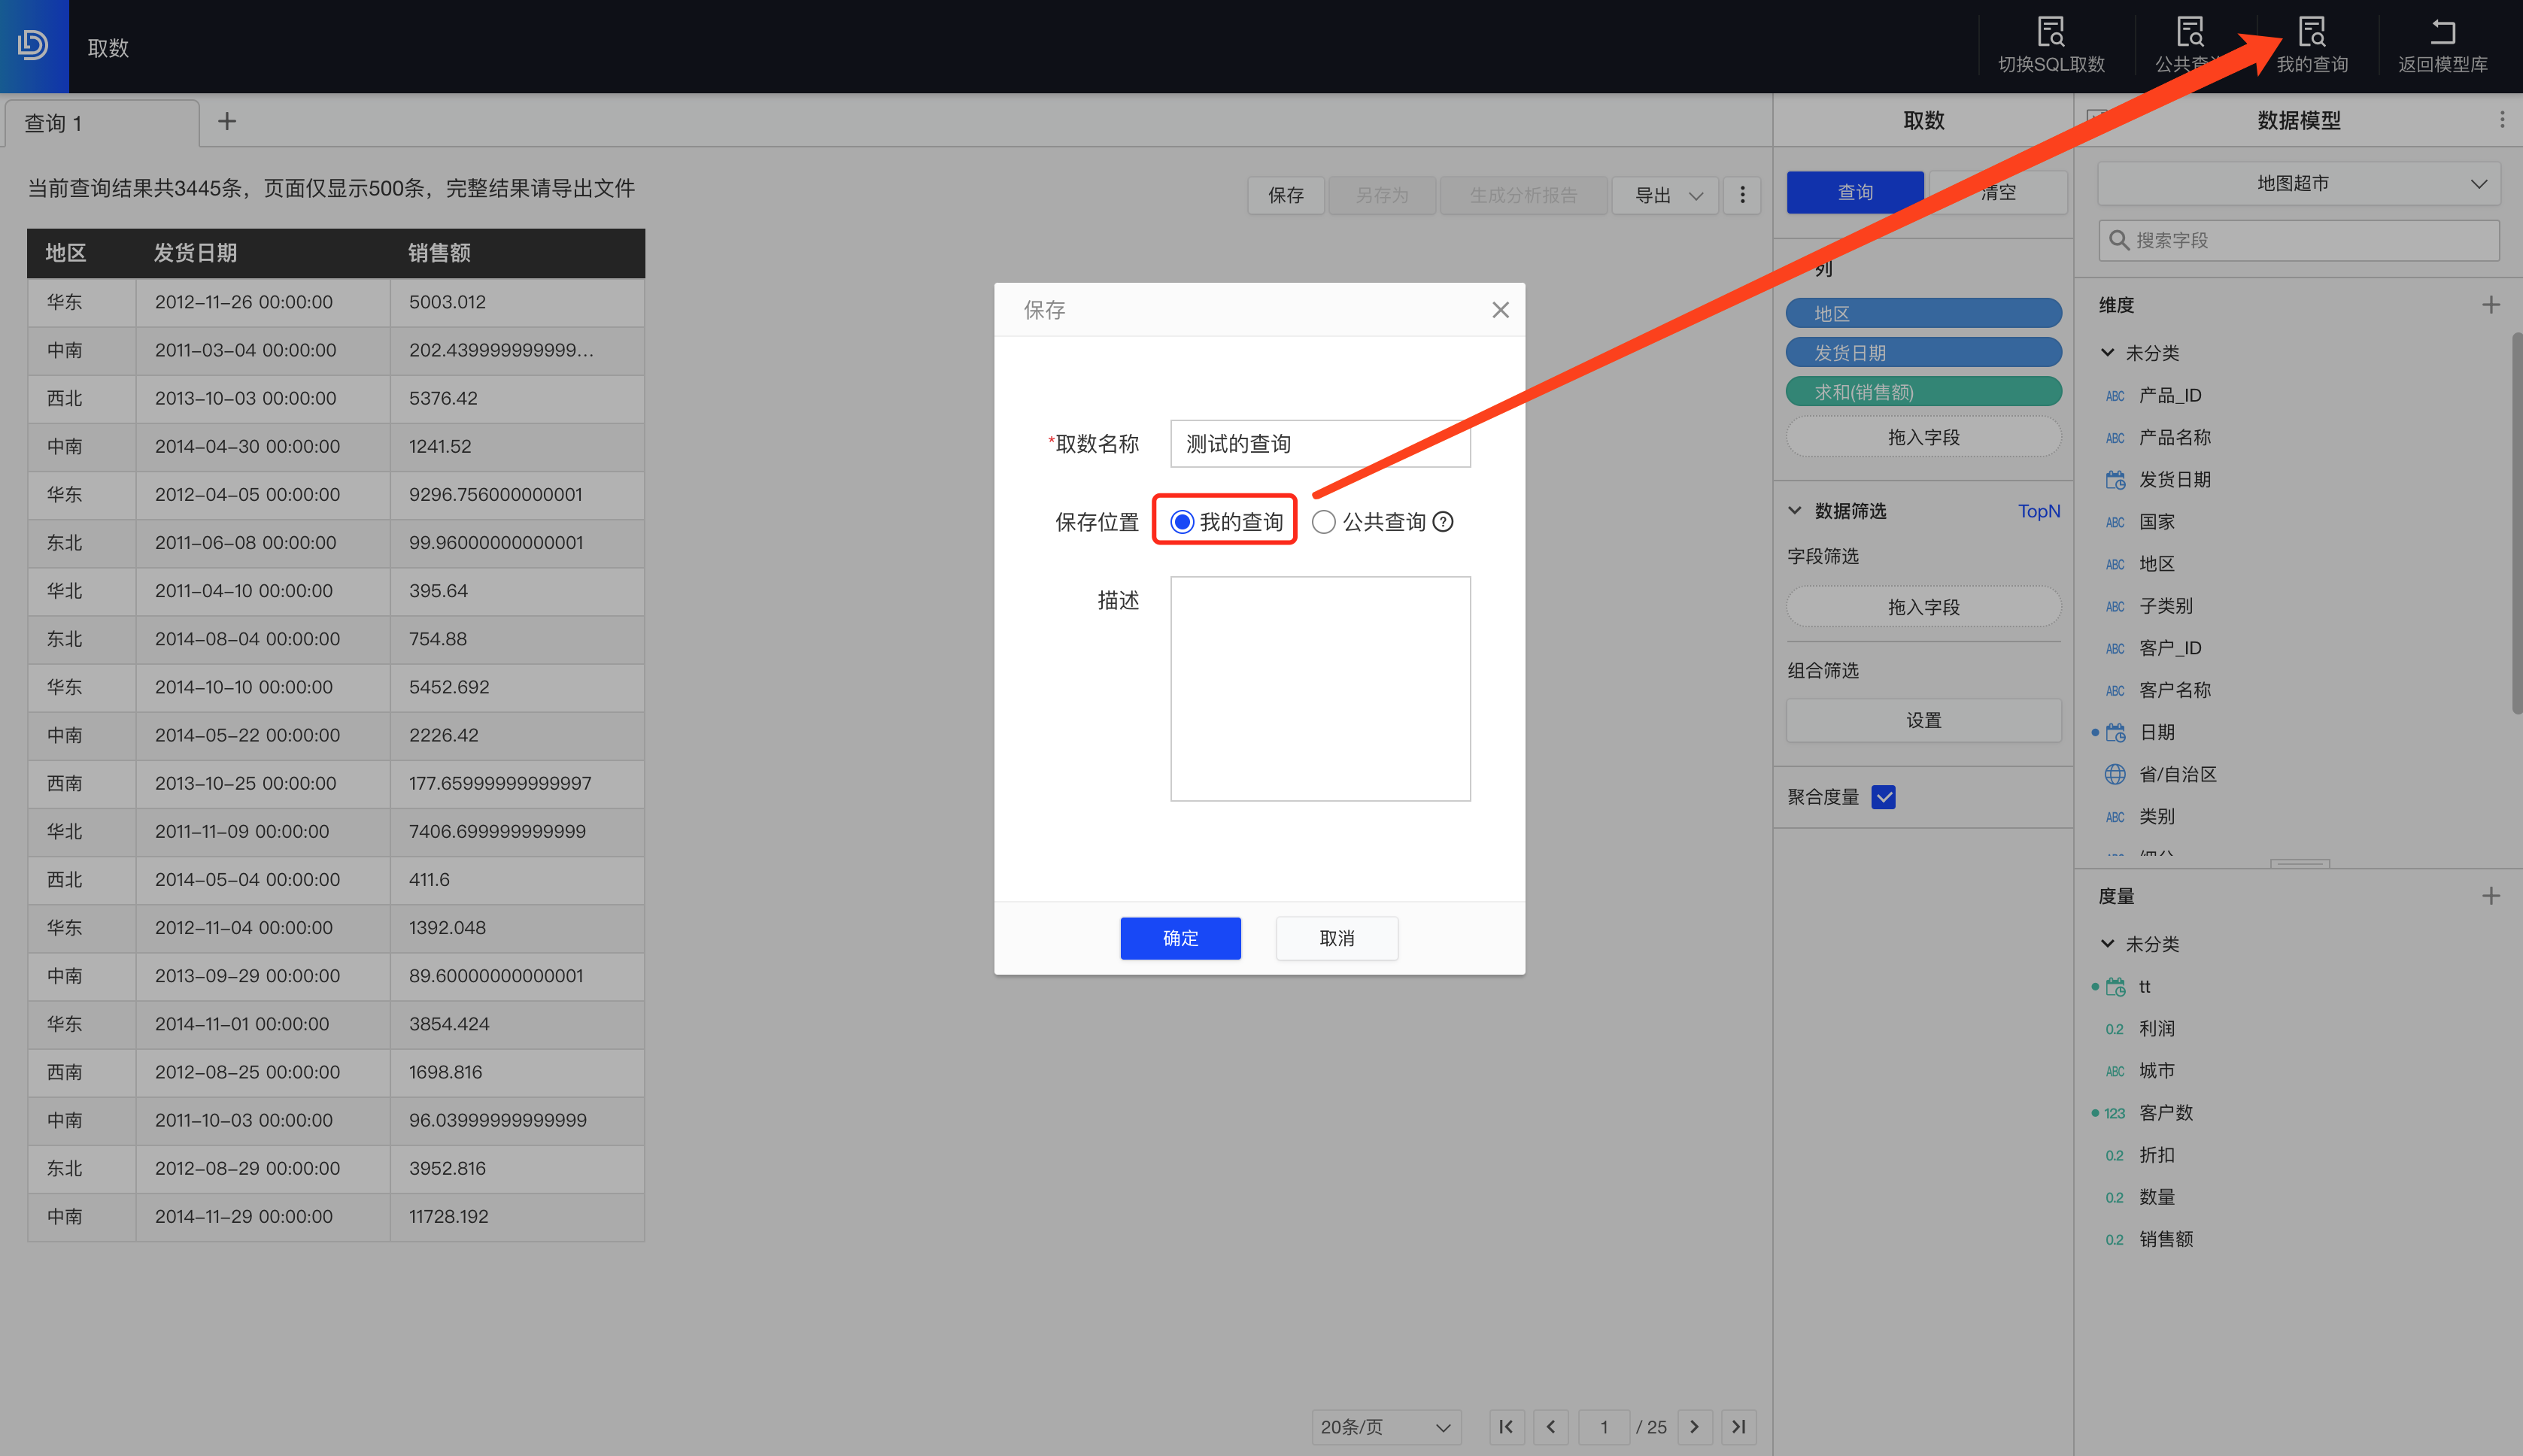Click the 生成分析报告 button
2523x1456 pixels.
1523,195
